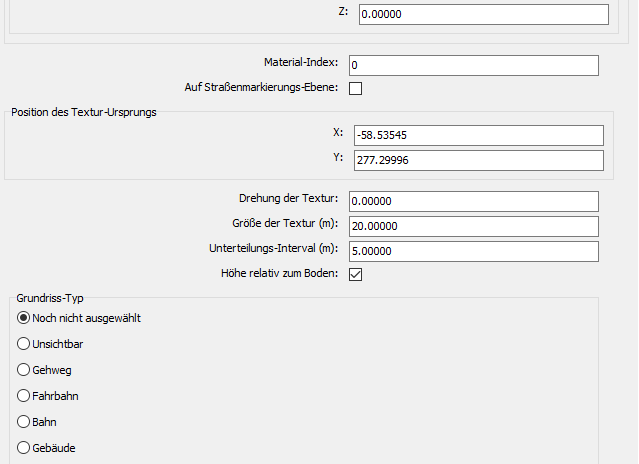The width and height of the screenshot is (639, 464).
Task: Focus the Drehung der Textur field
Action: (473, 202)
